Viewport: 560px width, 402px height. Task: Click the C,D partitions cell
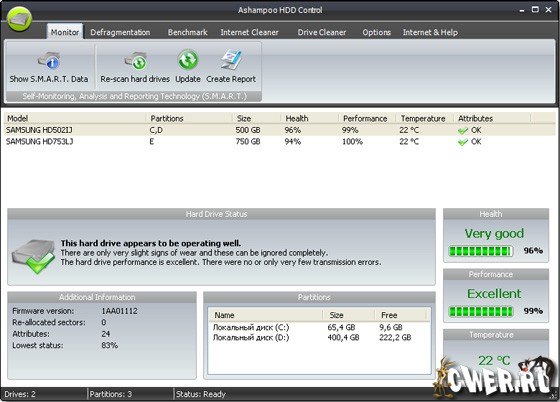click(x=156, y=130)
